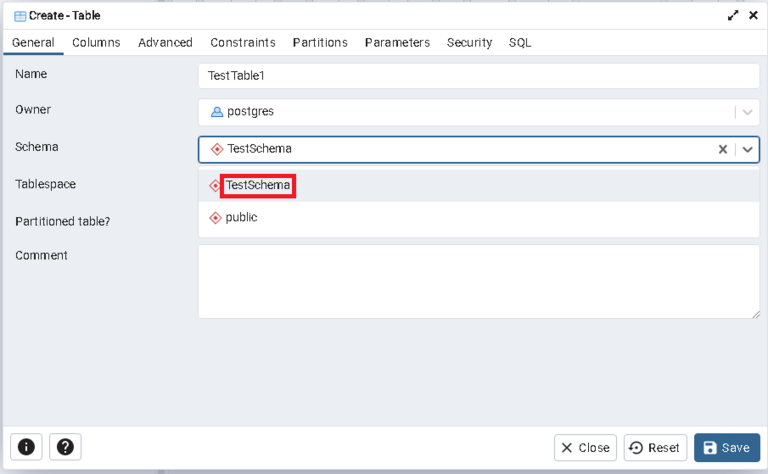Close the Create Table dialog window

pos(753,15)
